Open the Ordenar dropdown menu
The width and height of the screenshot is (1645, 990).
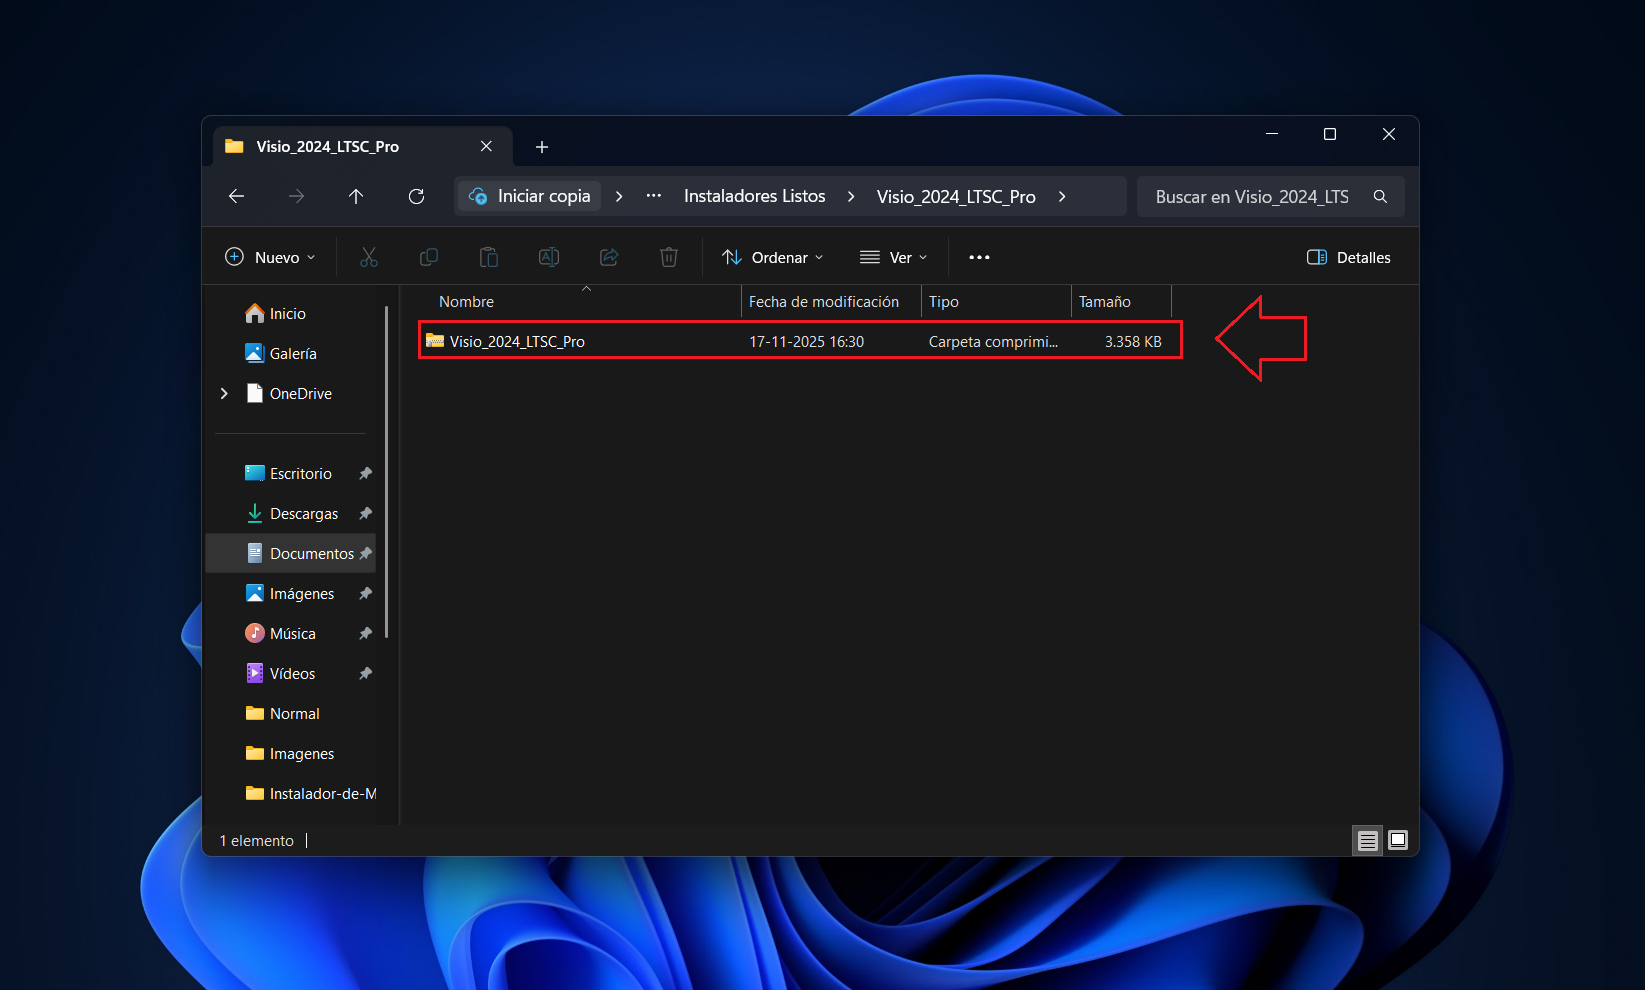click(773, 258)
